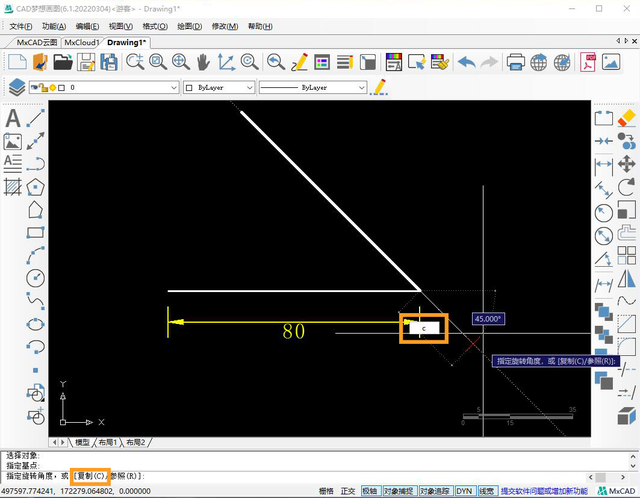Click the document tabs right arrow
This screenshot has width=640, height=498.
pos(626,41)
